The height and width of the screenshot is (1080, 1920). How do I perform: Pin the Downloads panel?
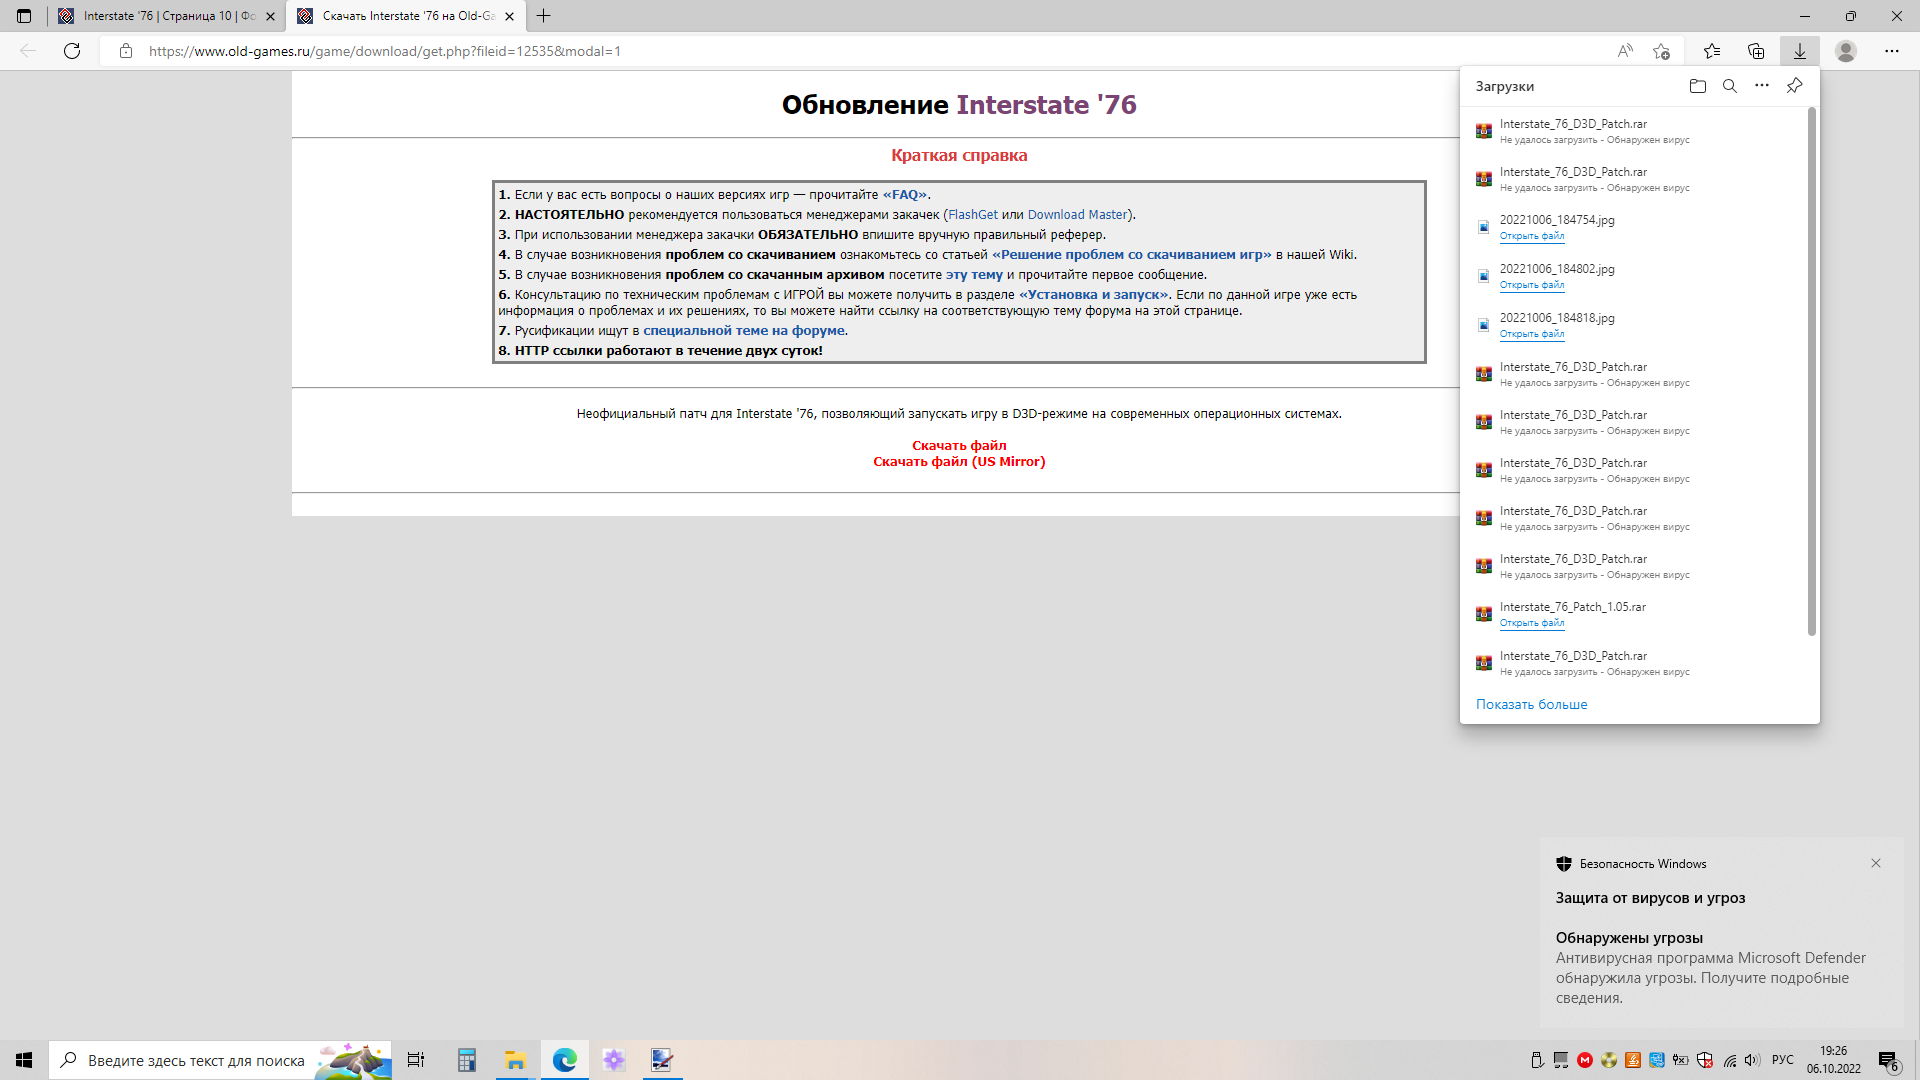[x=1795, y=86]
